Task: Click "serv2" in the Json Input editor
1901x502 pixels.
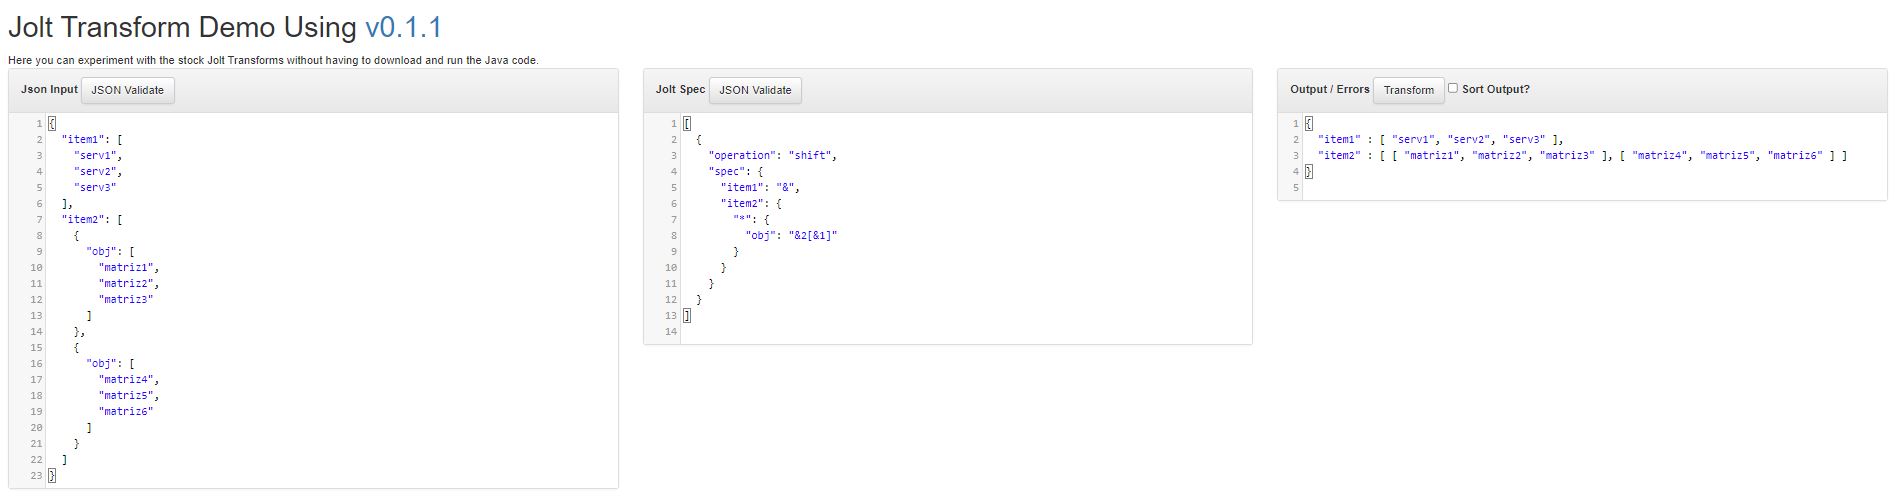Action: [97, 171]
